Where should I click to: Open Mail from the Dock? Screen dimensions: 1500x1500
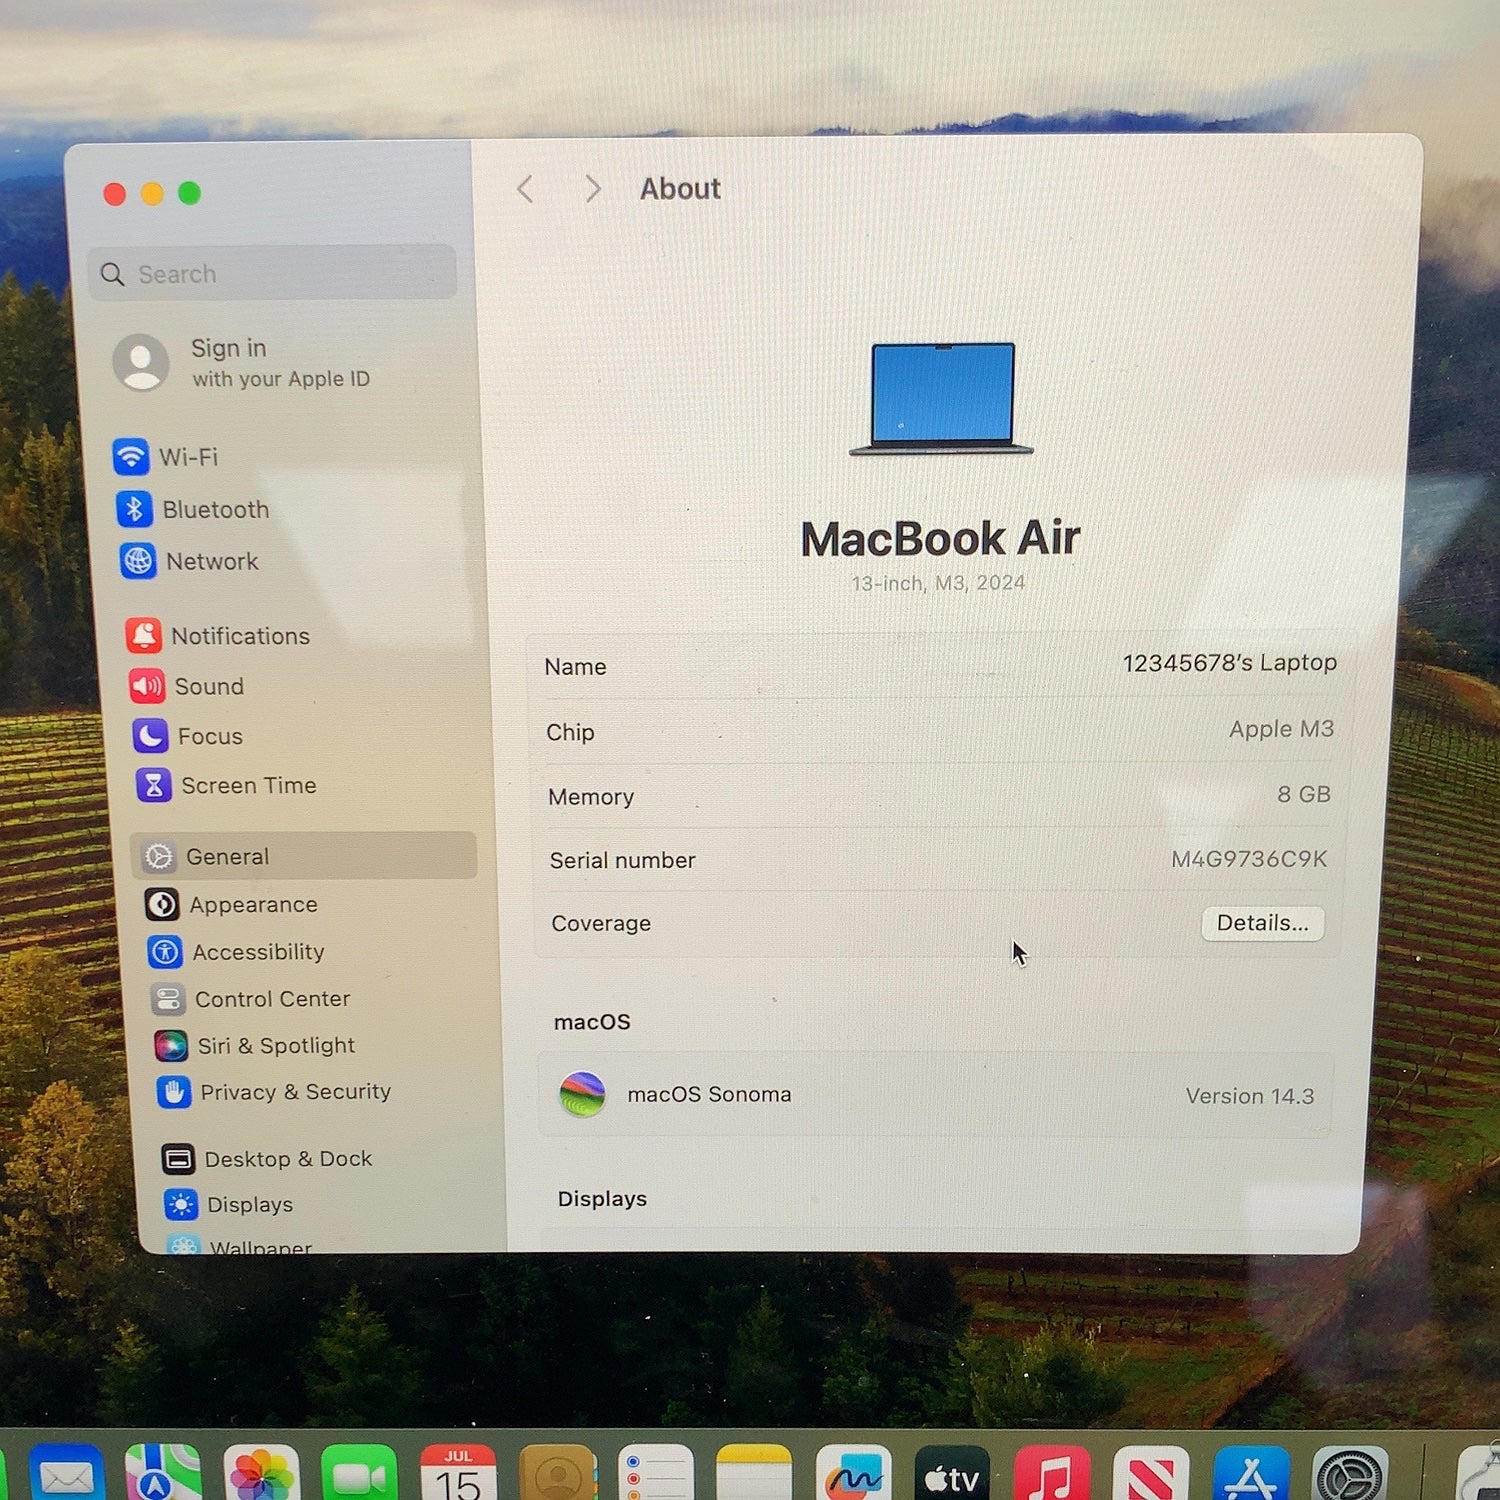point(66,1475)
